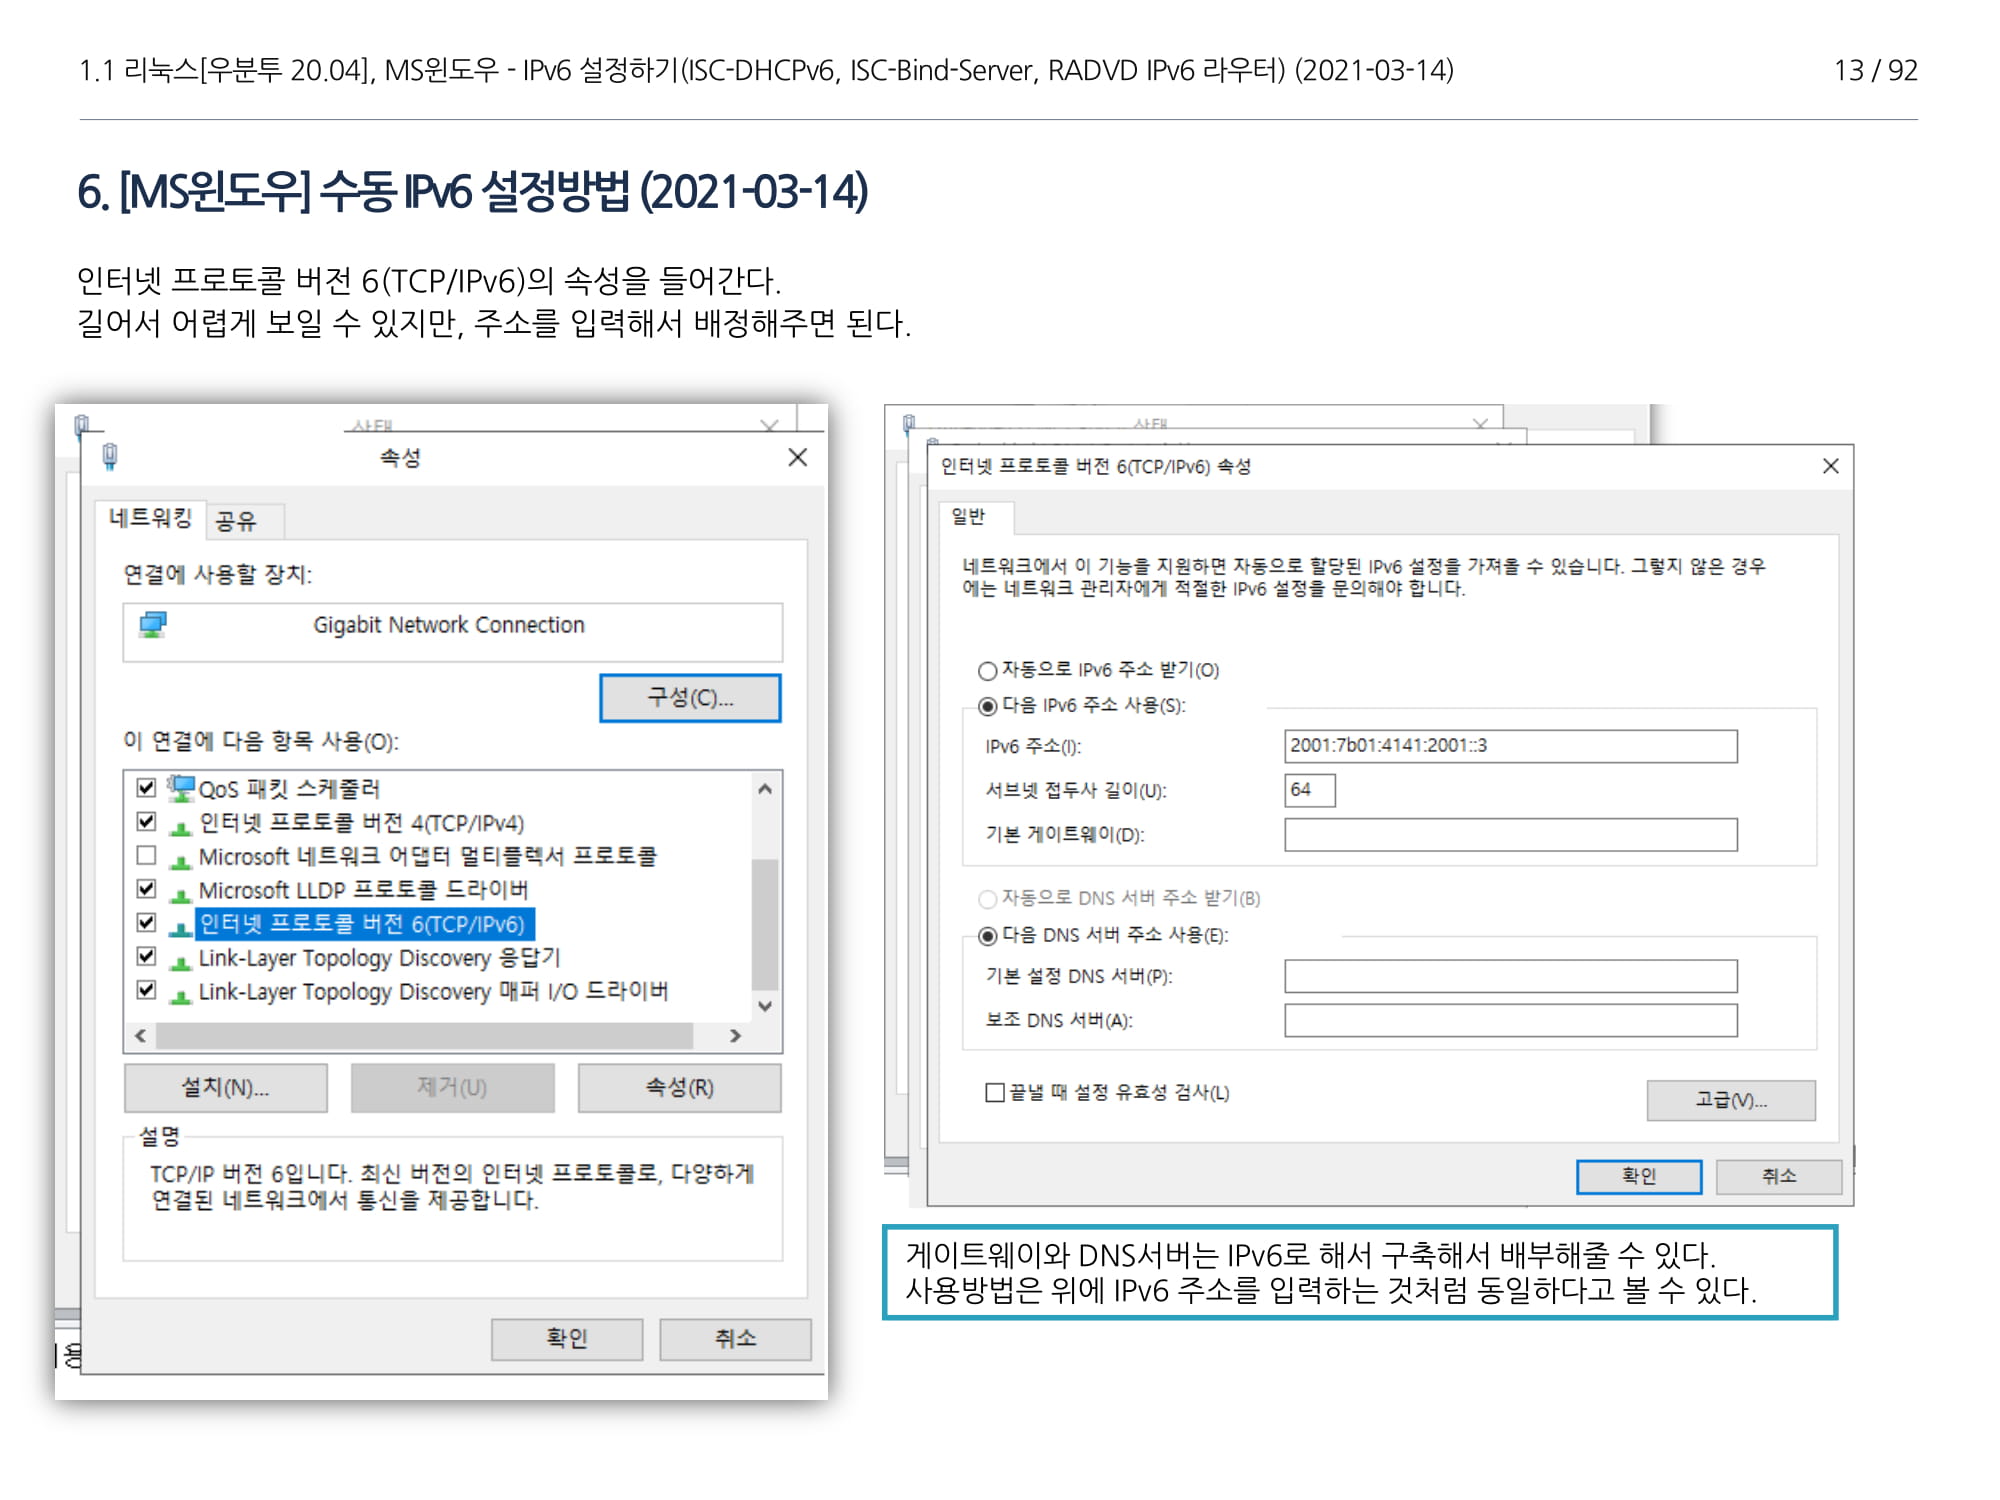Click the Microsoft LLDP protocol driver icon
The width and height of the screenshot is (2000, 1500).
tap(181, 891)
